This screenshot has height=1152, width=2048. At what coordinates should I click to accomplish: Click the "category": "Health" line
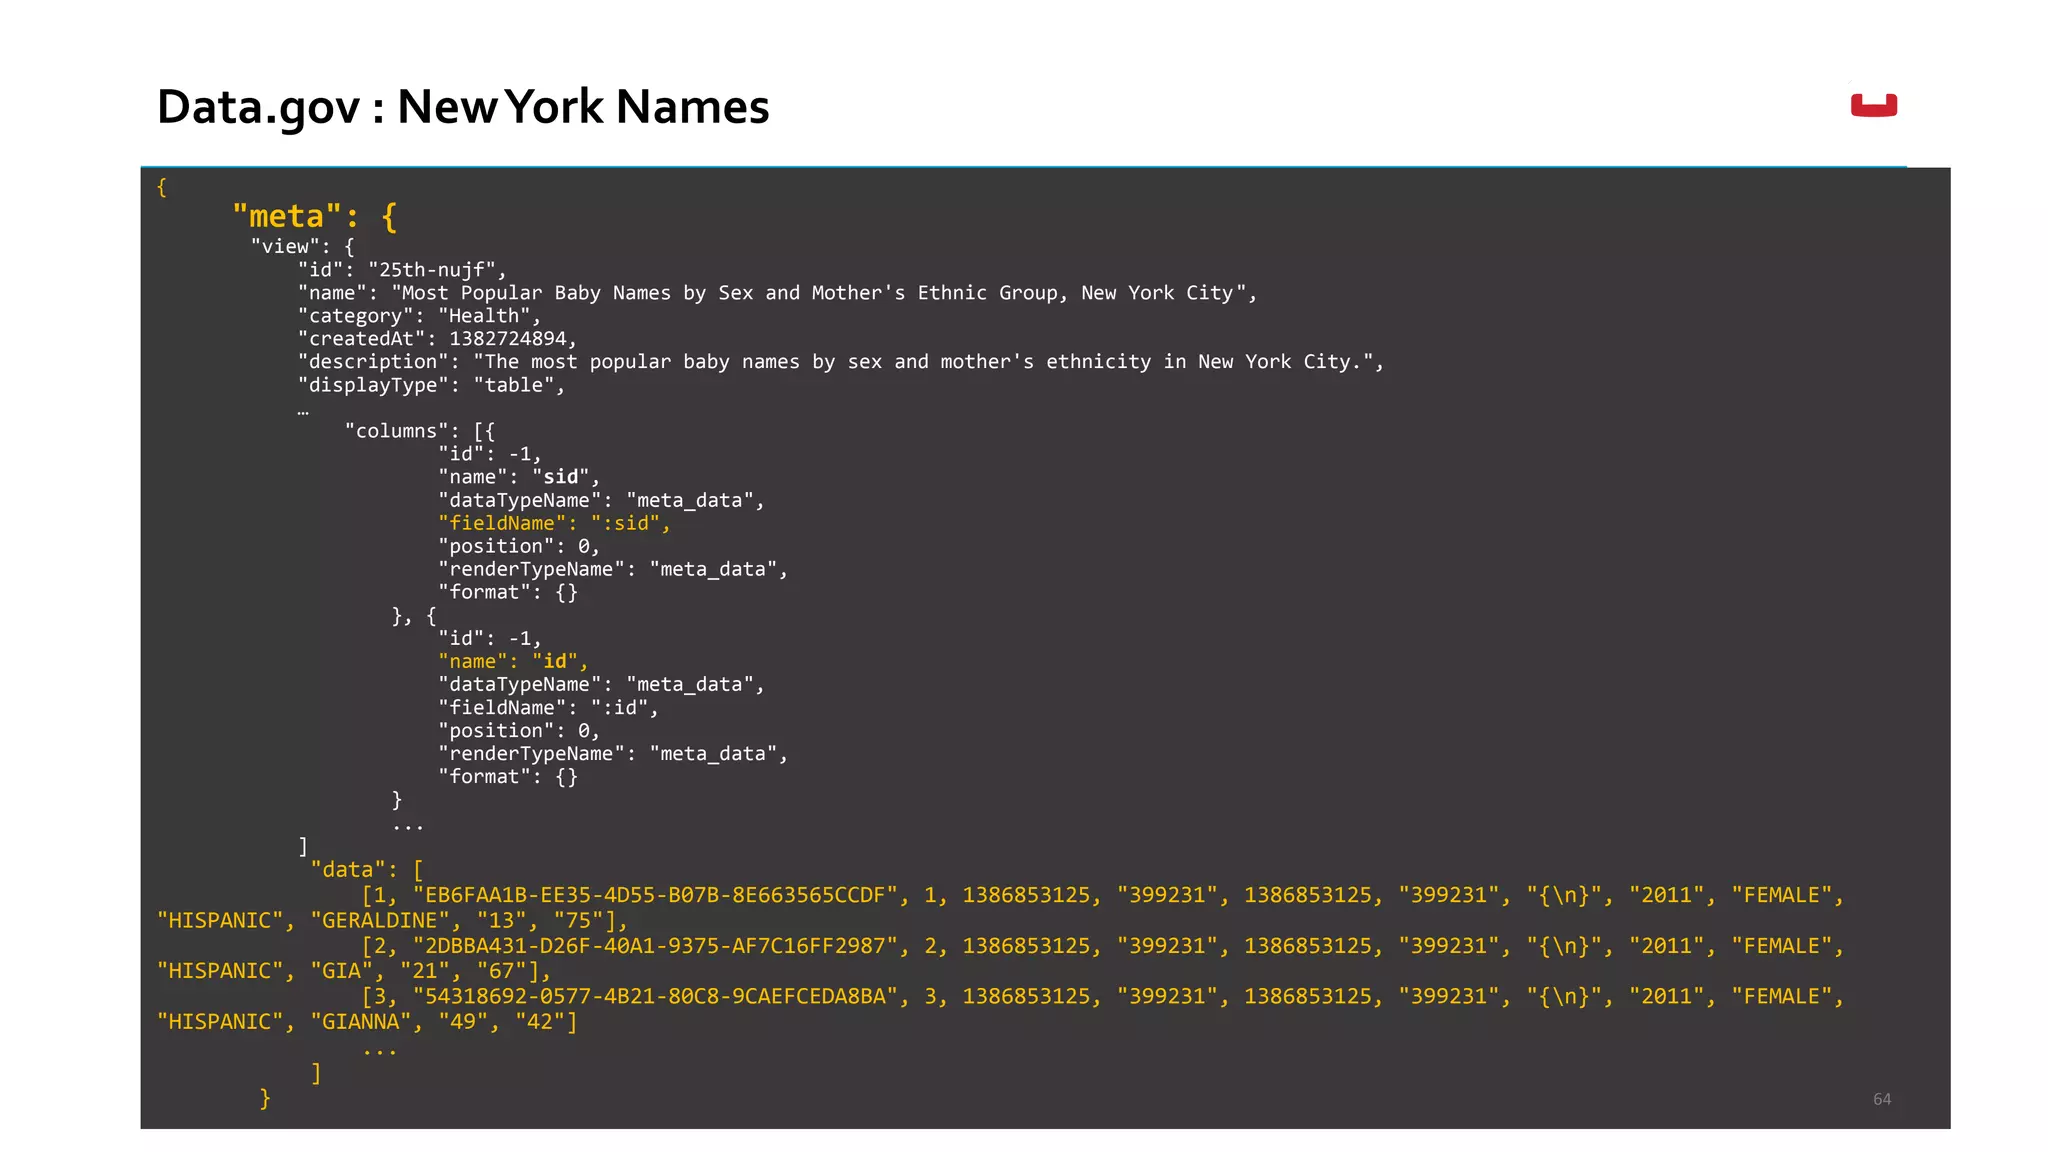coord(419,316)
